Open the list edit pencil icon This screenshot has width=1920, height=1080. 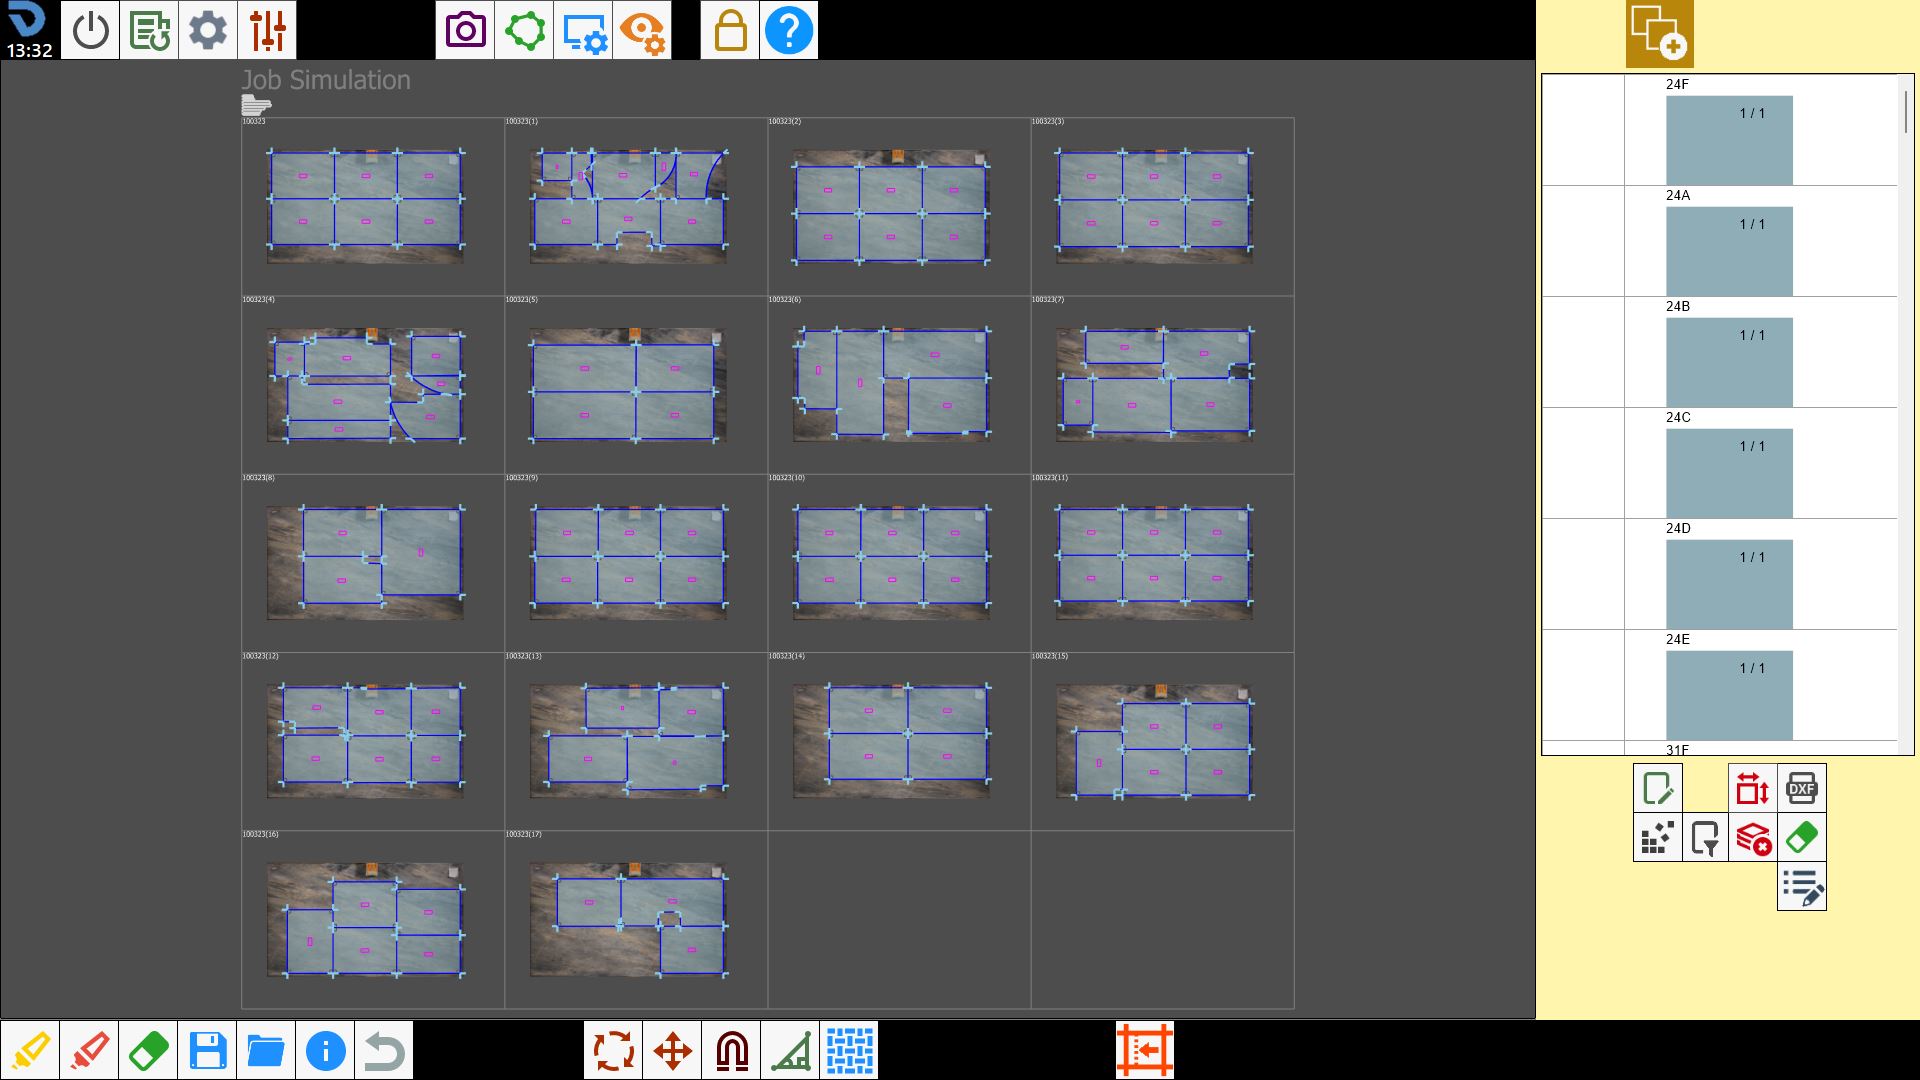click(x=1802, y=886)
